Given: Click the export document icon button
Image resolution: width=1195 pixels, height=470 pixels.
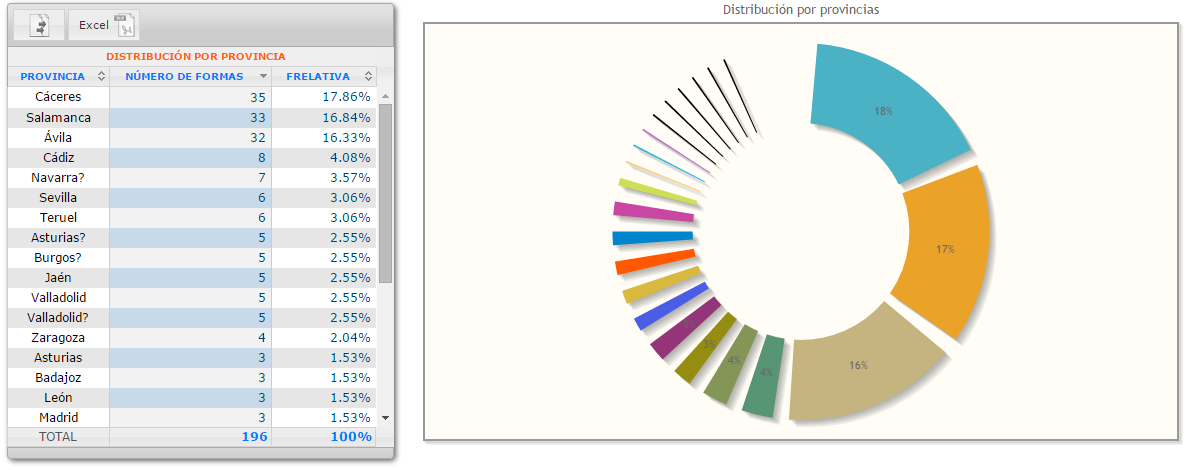Looking at the screenshot, I should (40, 25).
